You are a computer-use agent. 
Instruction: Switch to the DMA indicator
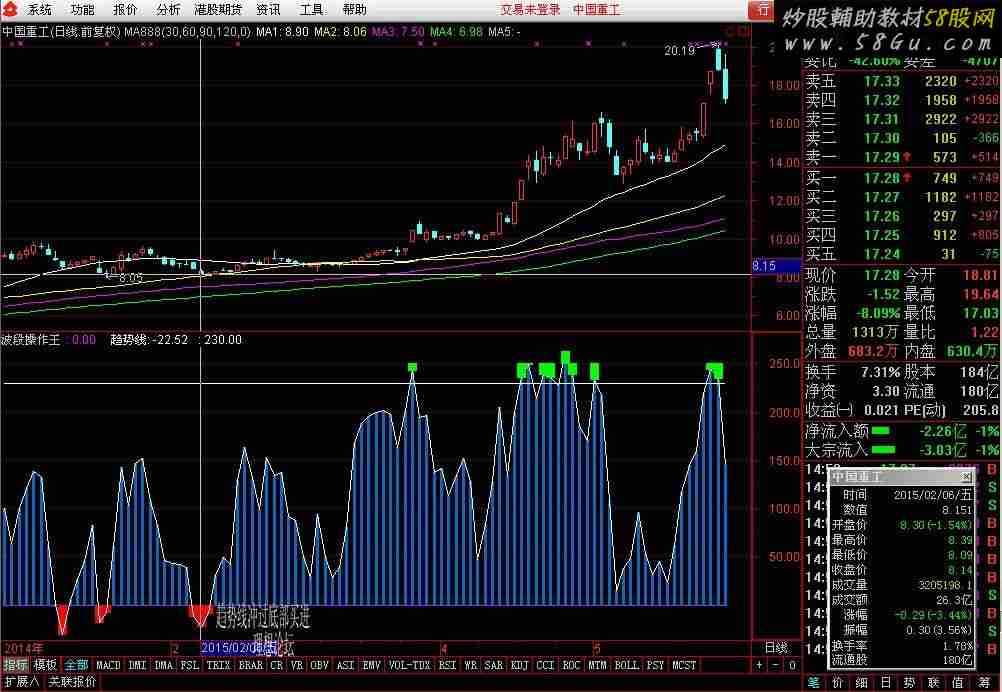click(x=164, y=665)
